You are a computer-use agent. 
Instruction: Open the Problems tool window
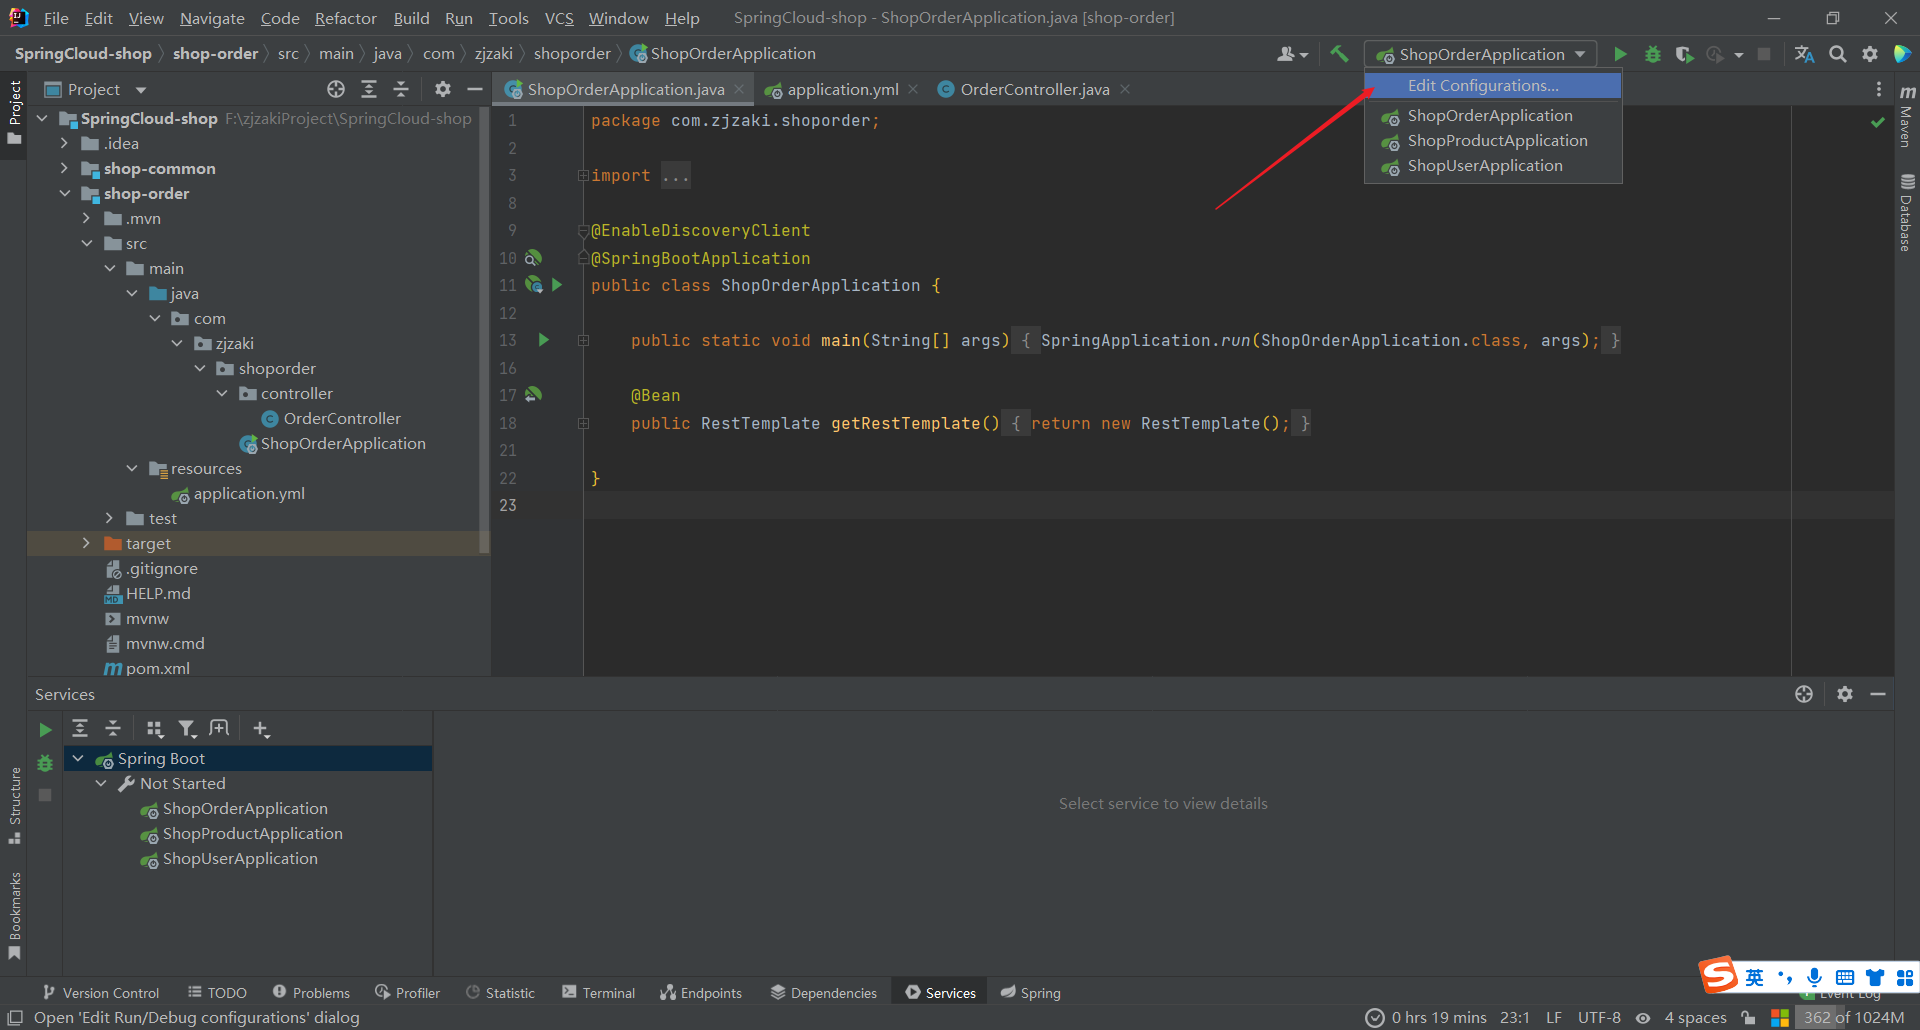click(311, 992)
